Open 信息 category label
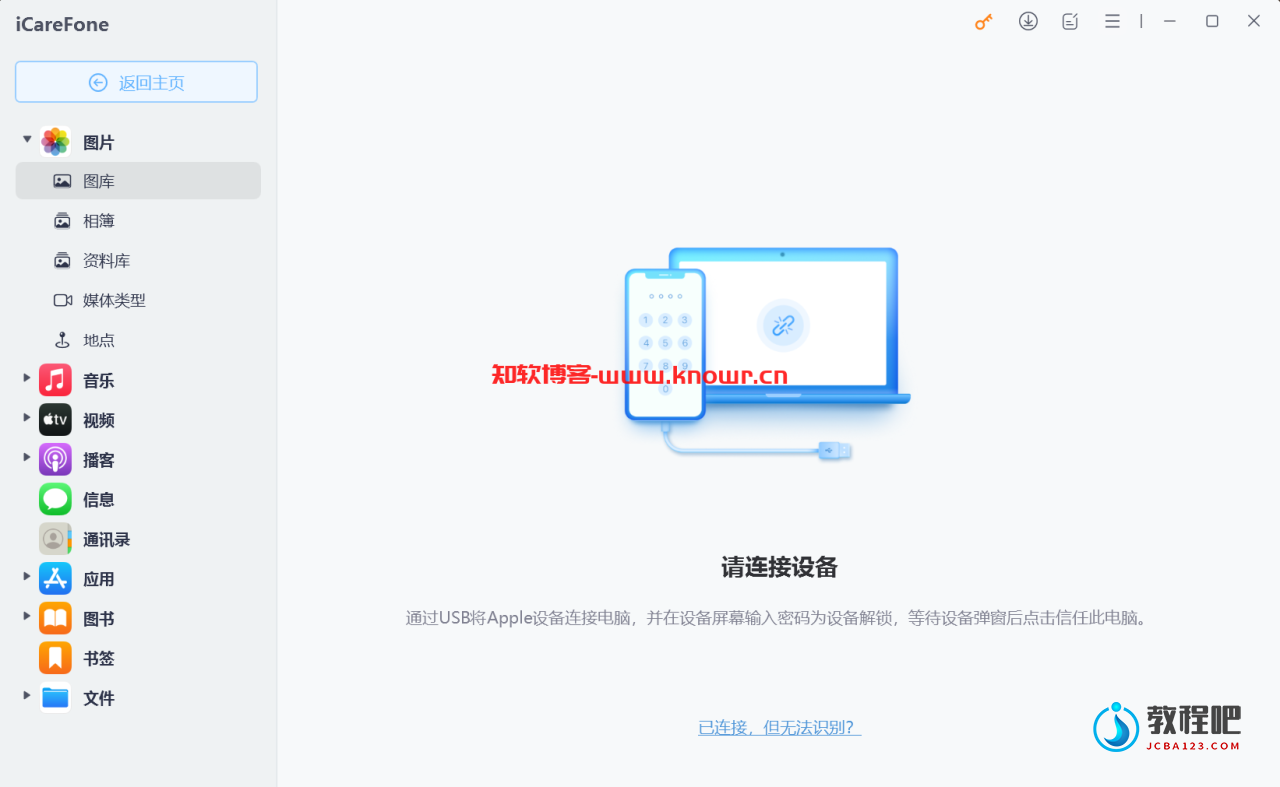1280x787 pixels. [x=99, y=500]
